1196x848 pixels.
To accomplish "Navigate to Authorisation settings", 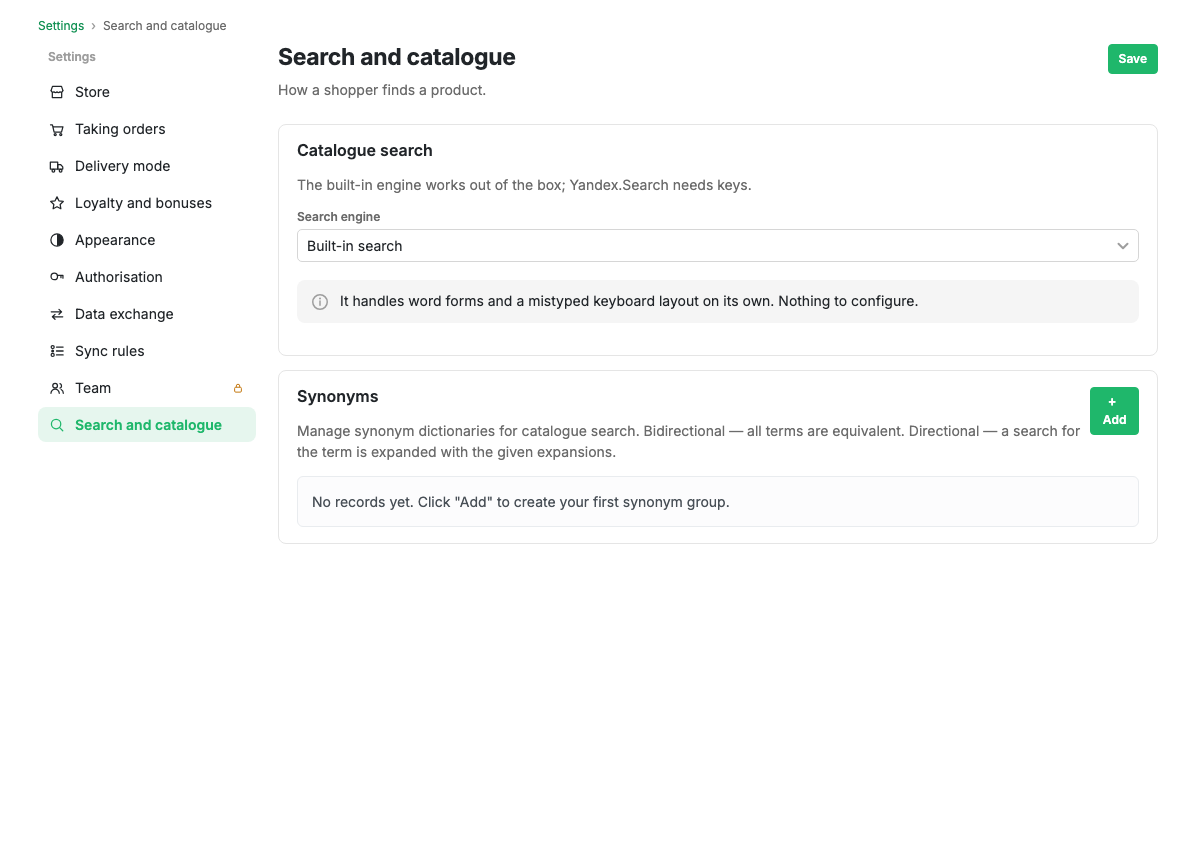I will 146,278.
